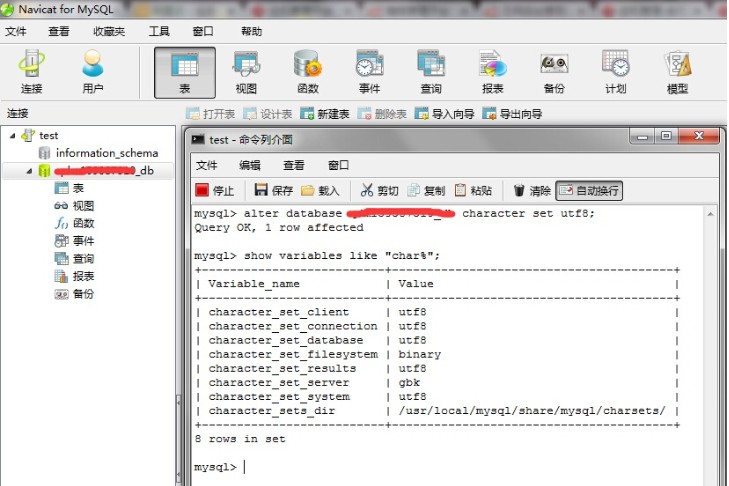Image resolution: width=729 pixels, height=486 pixels.
Task: Open main 文件 (File) menu
Action: (x=16, y=31)
